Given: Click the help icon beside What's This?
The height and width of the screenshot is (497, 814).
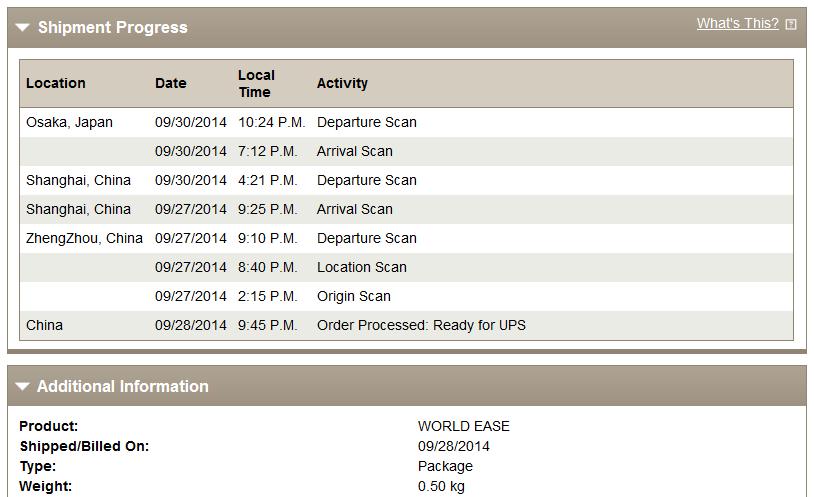Looking at the screenshot, I should click(x=791, y=24).
